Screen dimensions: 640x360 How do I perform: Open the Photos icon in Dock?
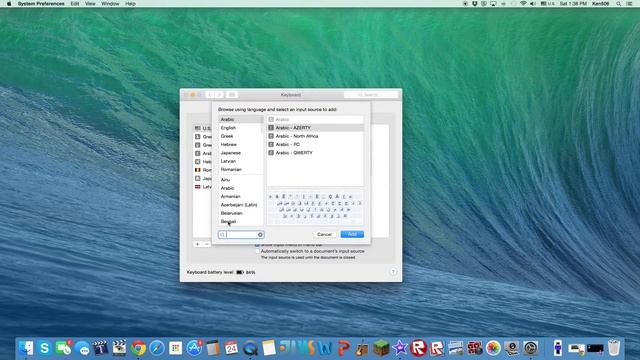click(x=493, y=348)
